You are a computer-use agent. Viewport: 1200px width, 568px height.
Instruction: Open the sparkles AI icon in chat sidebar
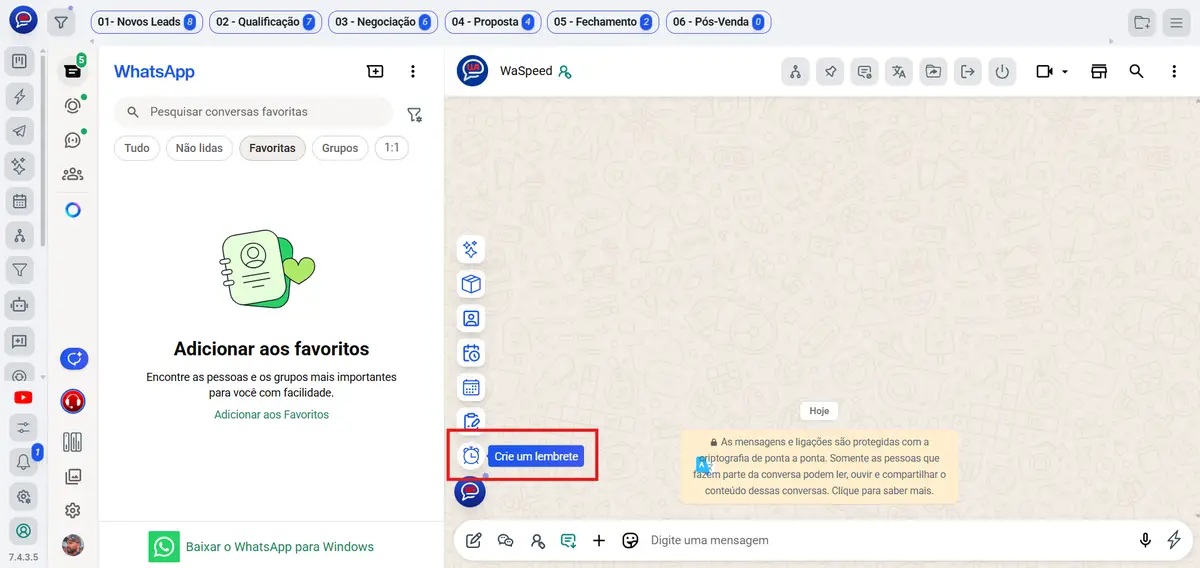tap(471, 250)
